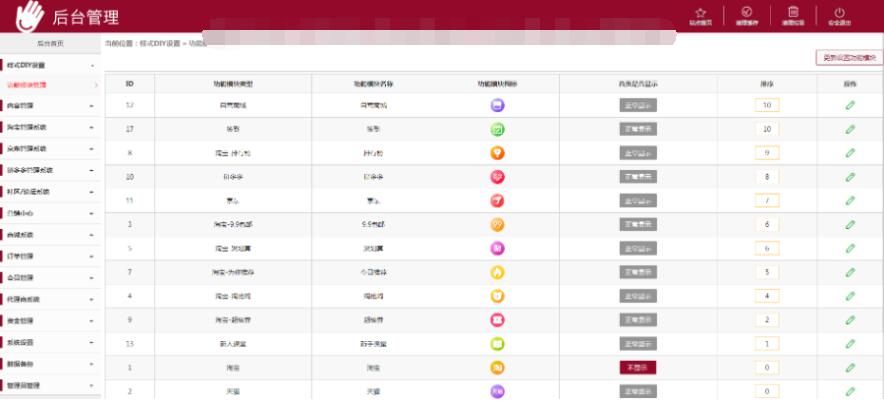The height and width of the screenshot is (406, 884).
Task: Click the green pencil edit icon for ID 12
Action: pos(850,104)
